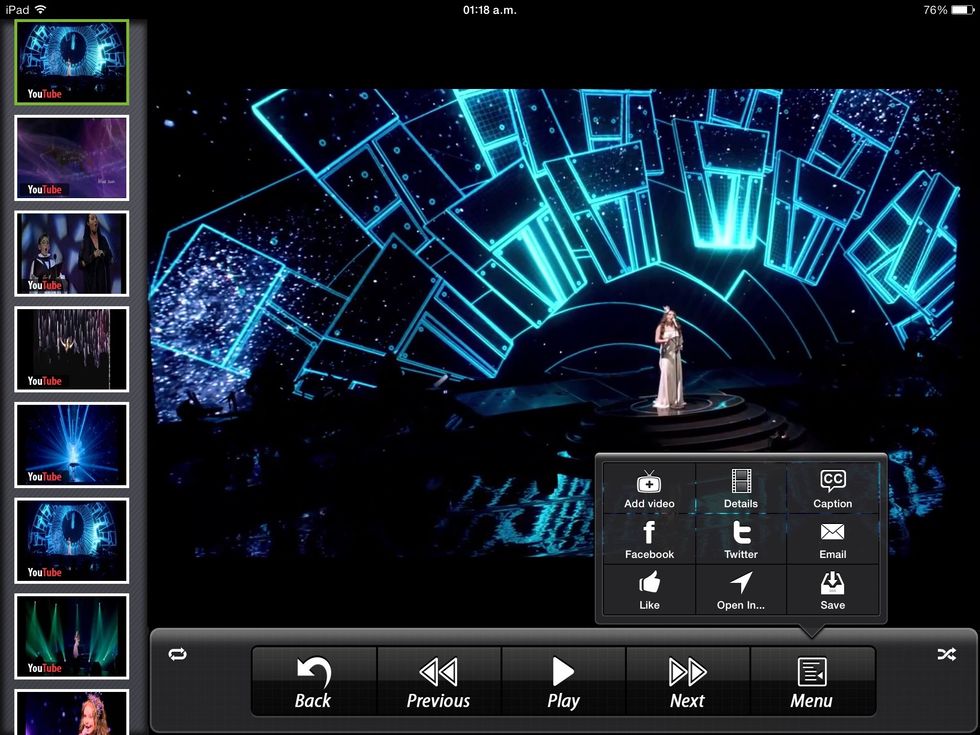The image size is (980, 735).
Task: Enable closed captions with Caption icon
Action: click(x=832, y=488)
